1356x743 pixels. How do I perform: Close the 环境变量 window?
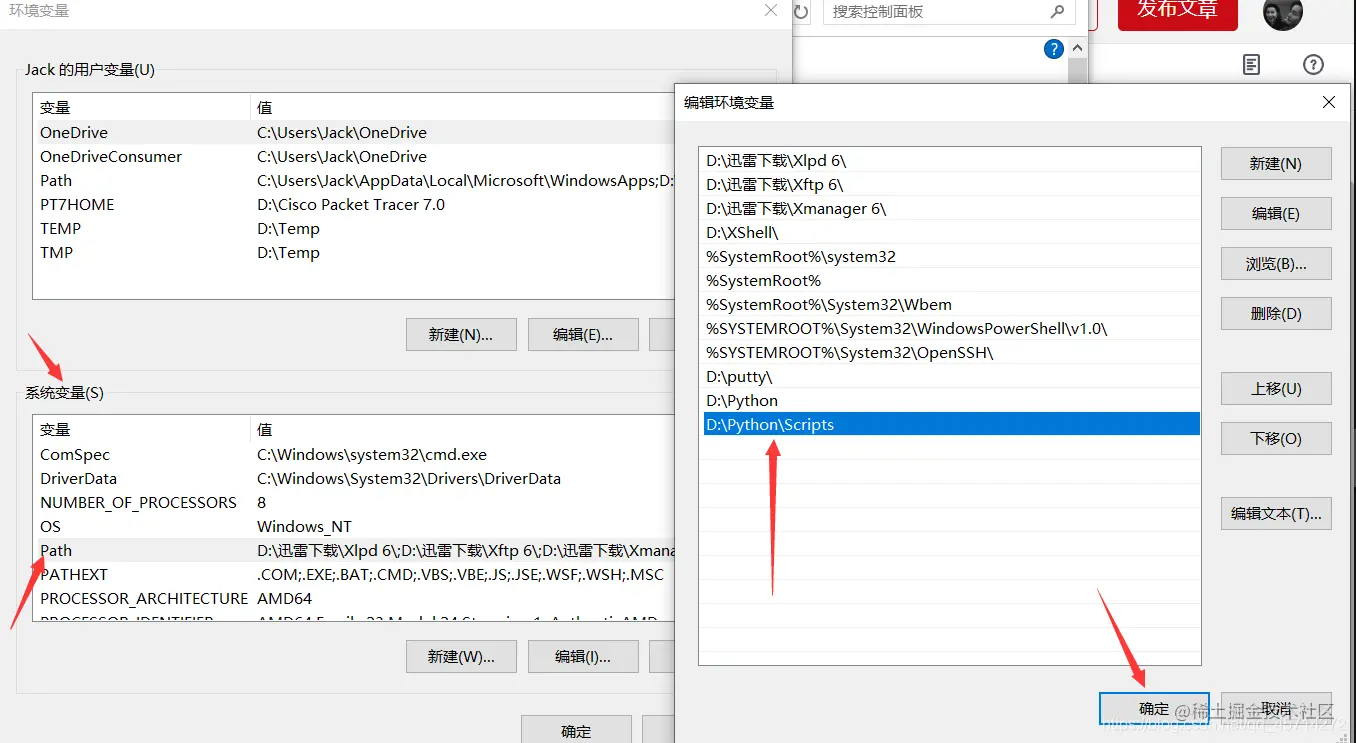tap(771, 10)
